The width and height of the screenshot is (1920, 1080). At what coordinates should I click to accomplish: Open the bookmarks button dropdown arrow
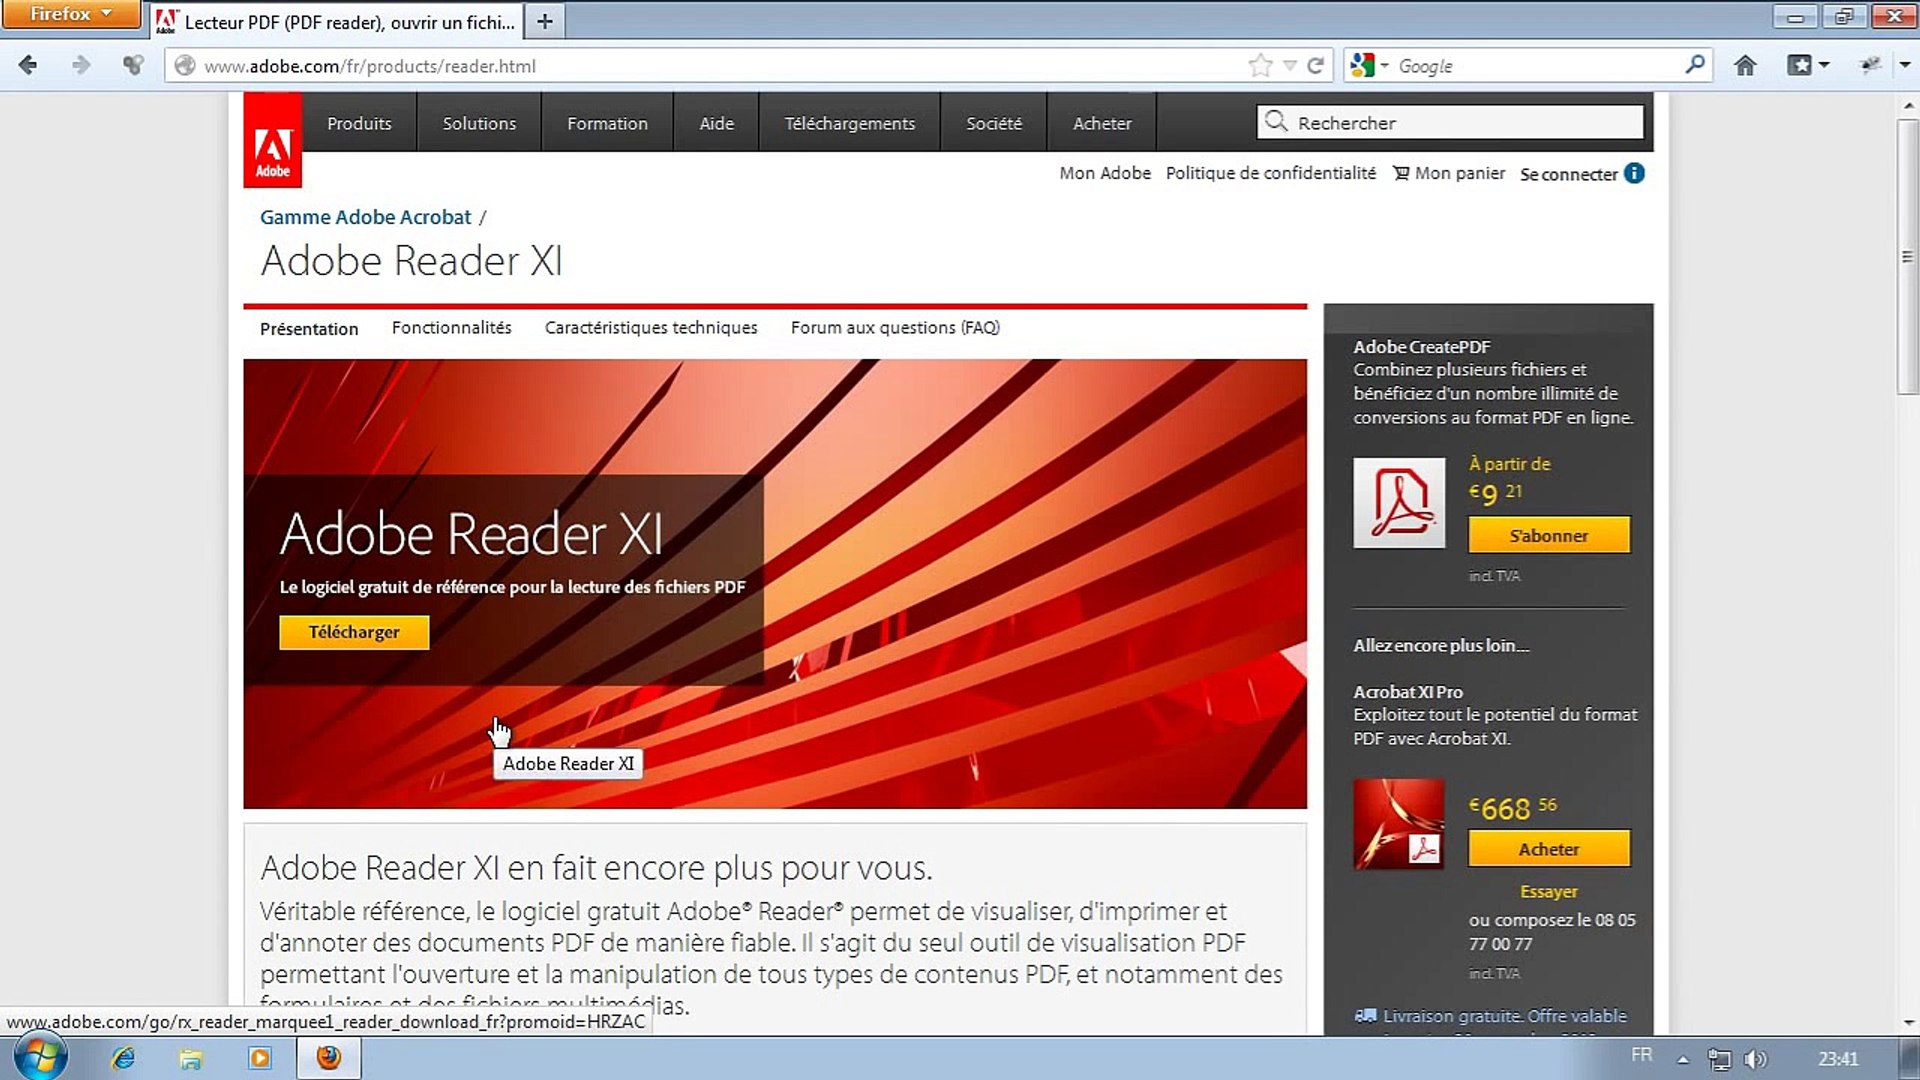1825,66
